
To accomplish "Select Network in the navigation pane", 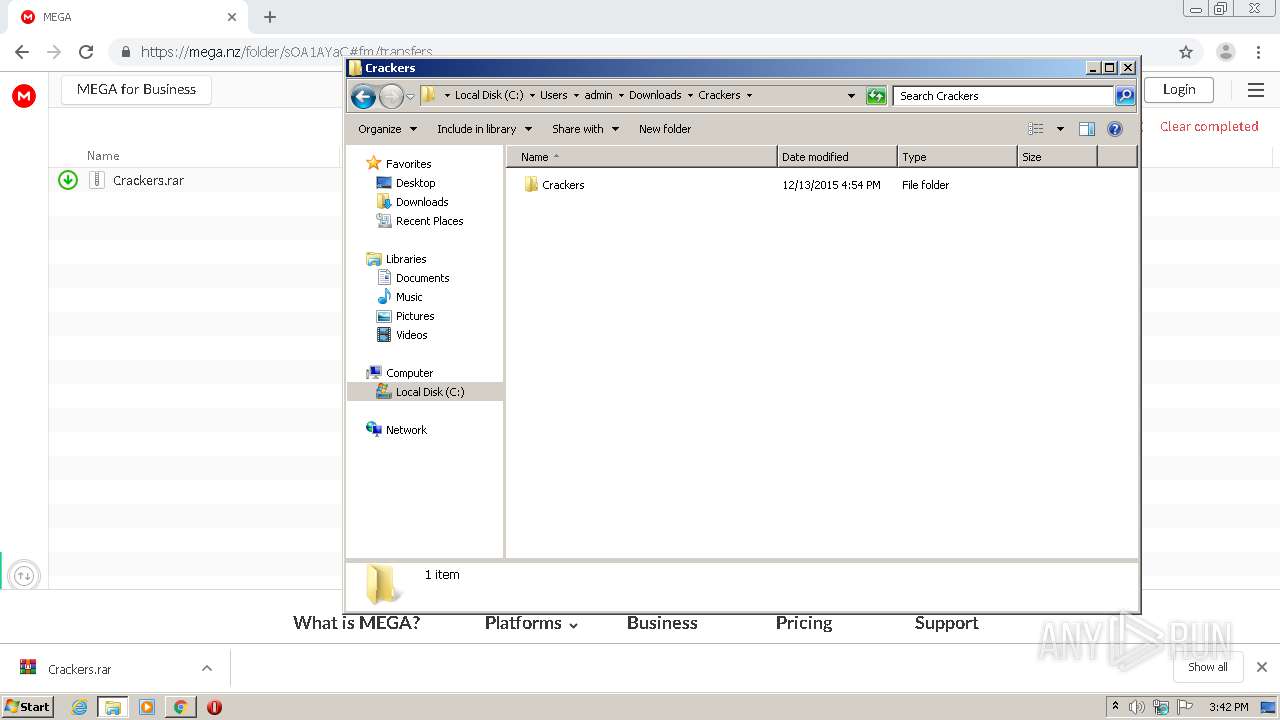I will click(406, 430).
